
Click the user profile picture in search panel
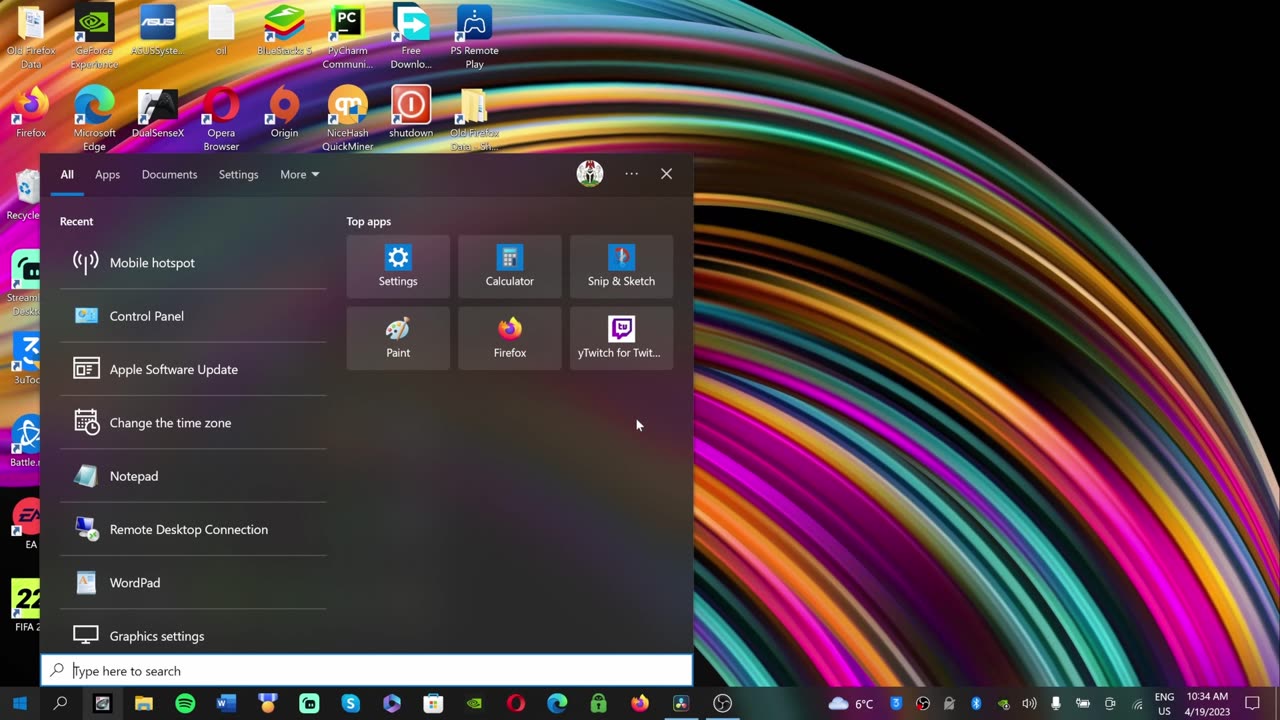click(x=590, y=173)
